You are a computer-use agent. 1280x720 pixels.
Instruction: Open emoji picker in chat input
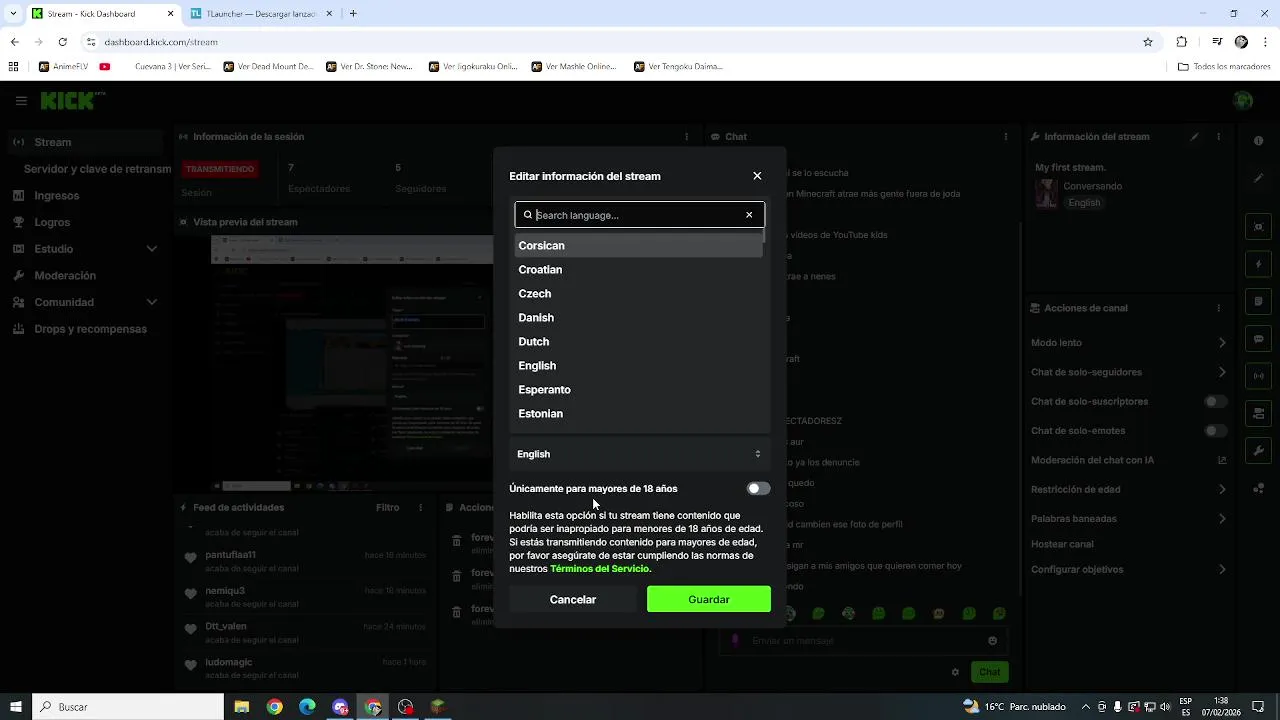coord(992,641)
